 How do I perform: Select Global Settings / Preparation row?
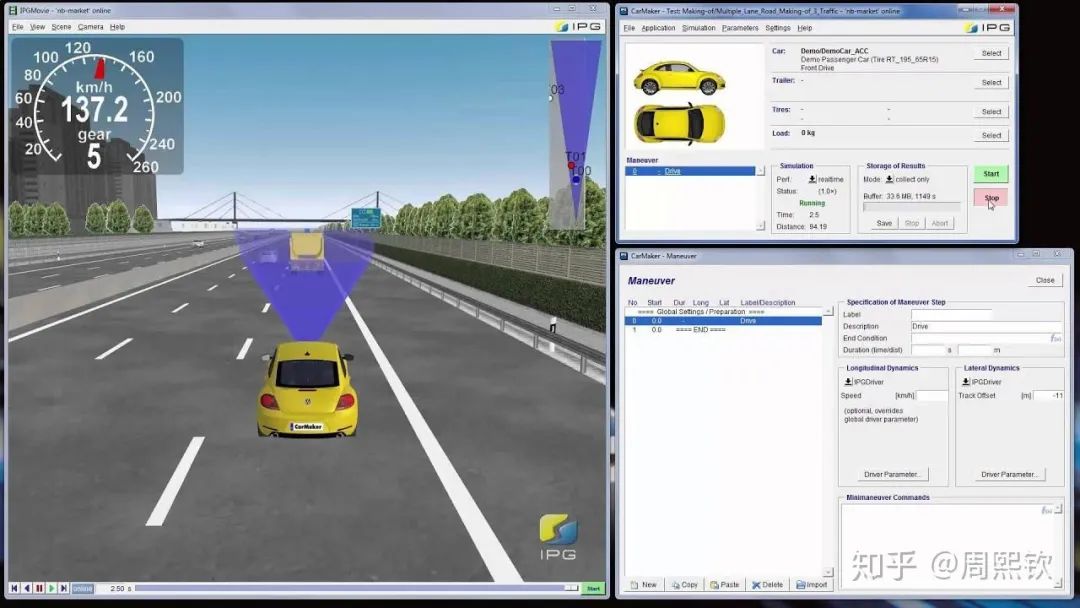click(723, 312)
